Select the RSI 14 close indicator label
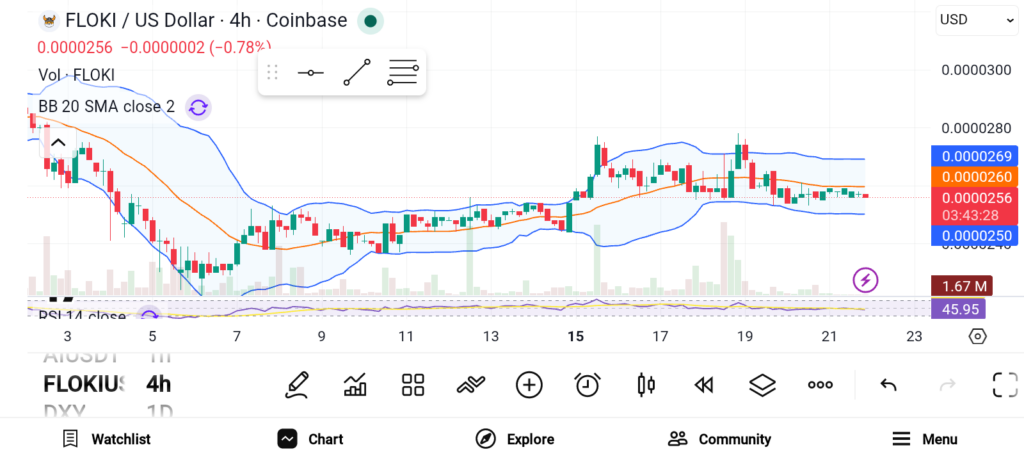1024x461 pixels. [x=82, y=317]
